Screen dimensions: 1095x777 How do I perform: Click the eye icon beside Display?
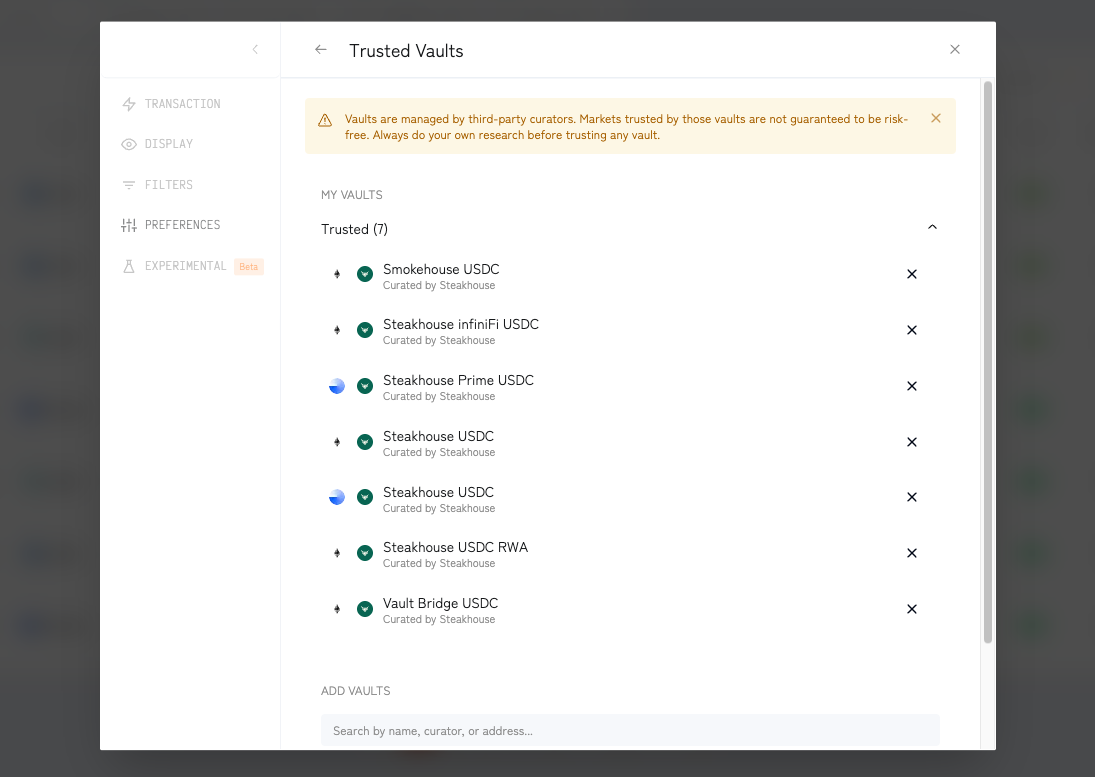pos(128,145)
